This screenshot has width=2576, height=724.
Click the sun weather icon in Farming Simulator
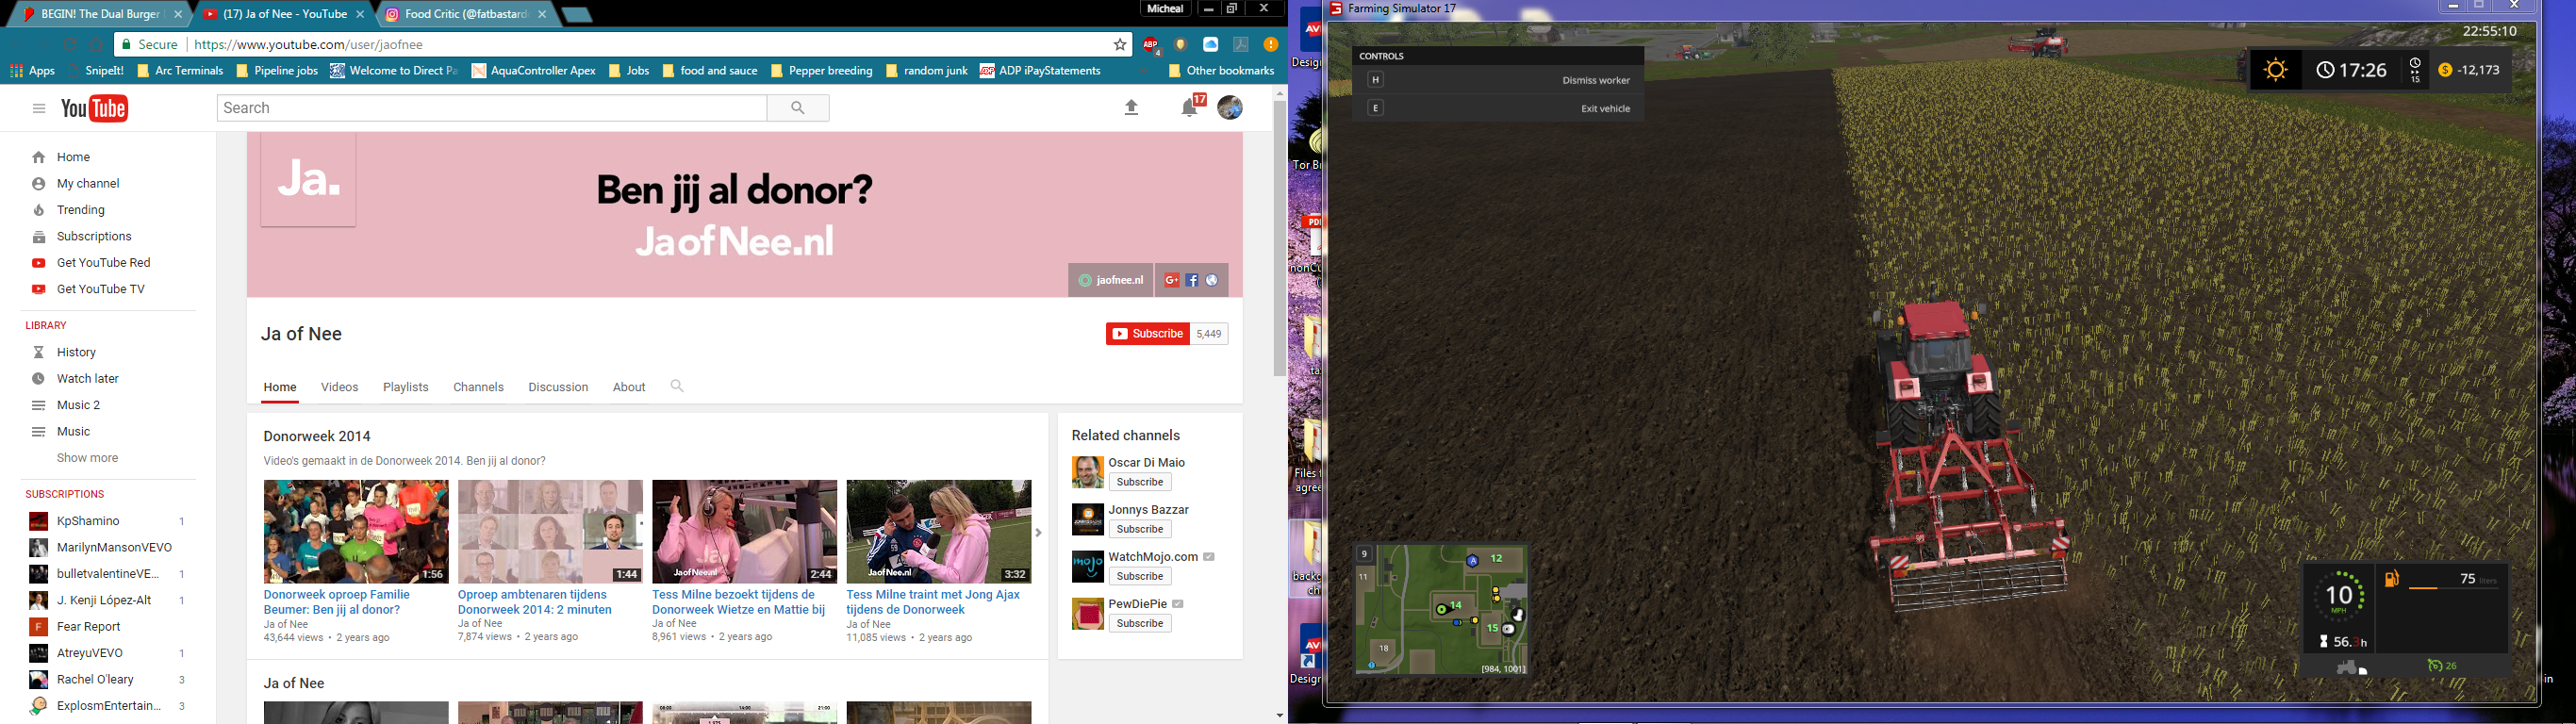tap(2276, 70)
